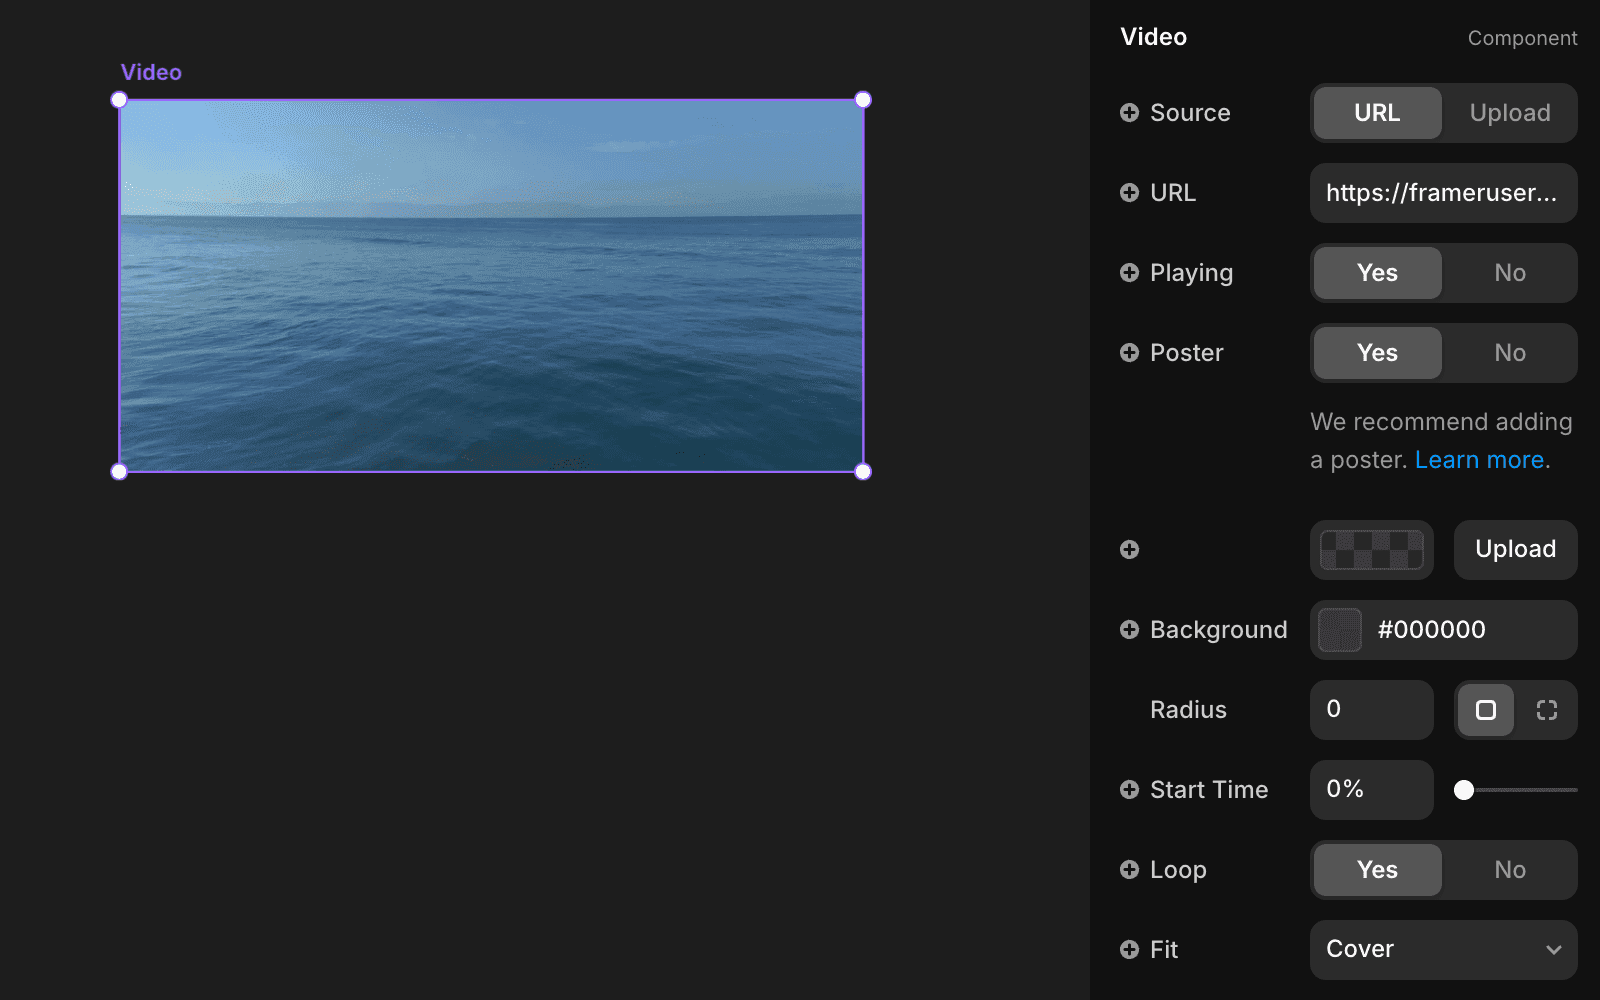Click the plus icon beside Start Time
This screenshot has width=1600, height=1000.
pos(1129,789)
